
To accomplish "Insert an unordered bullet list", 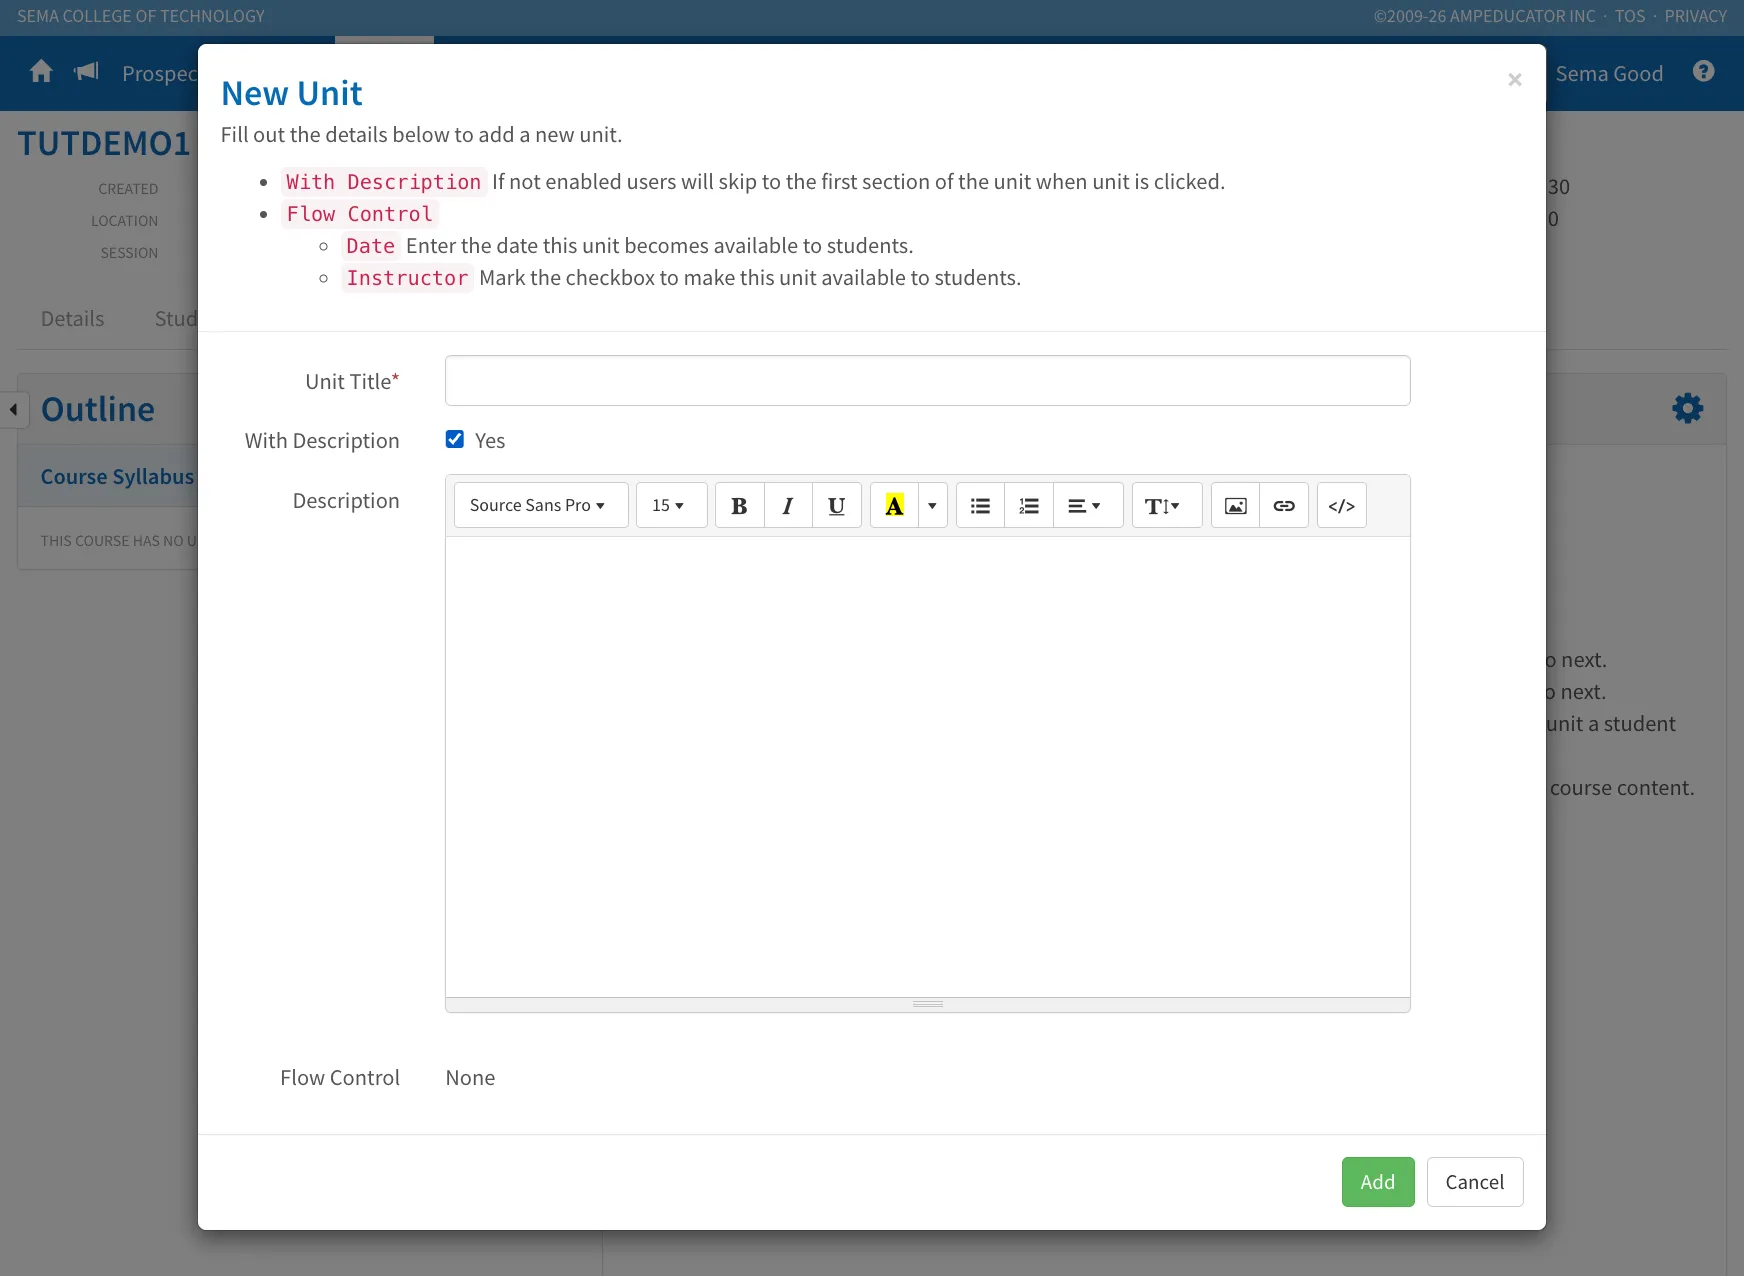I will click(x=980, y=505).
